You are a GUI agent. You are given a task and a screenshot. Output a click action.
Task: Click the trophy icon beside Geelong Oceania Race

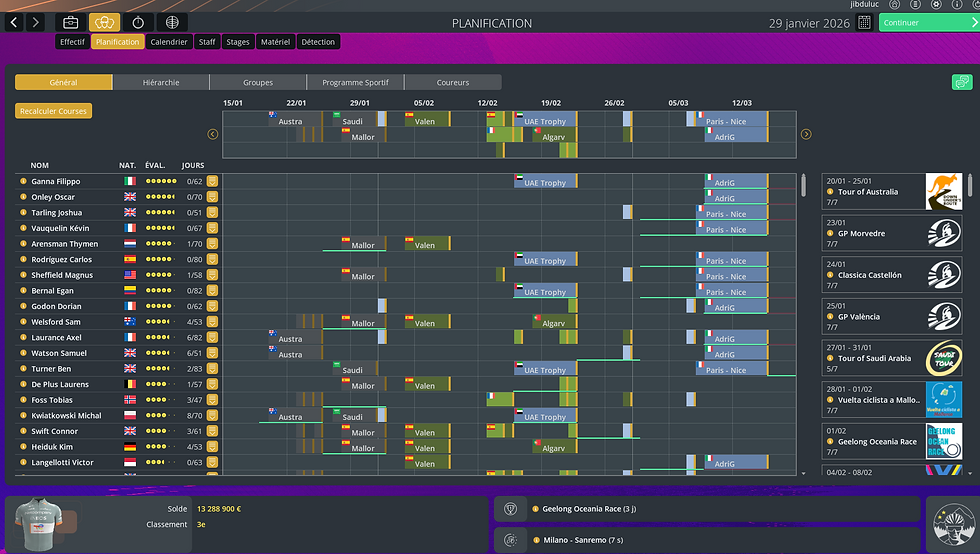[511, 509]
